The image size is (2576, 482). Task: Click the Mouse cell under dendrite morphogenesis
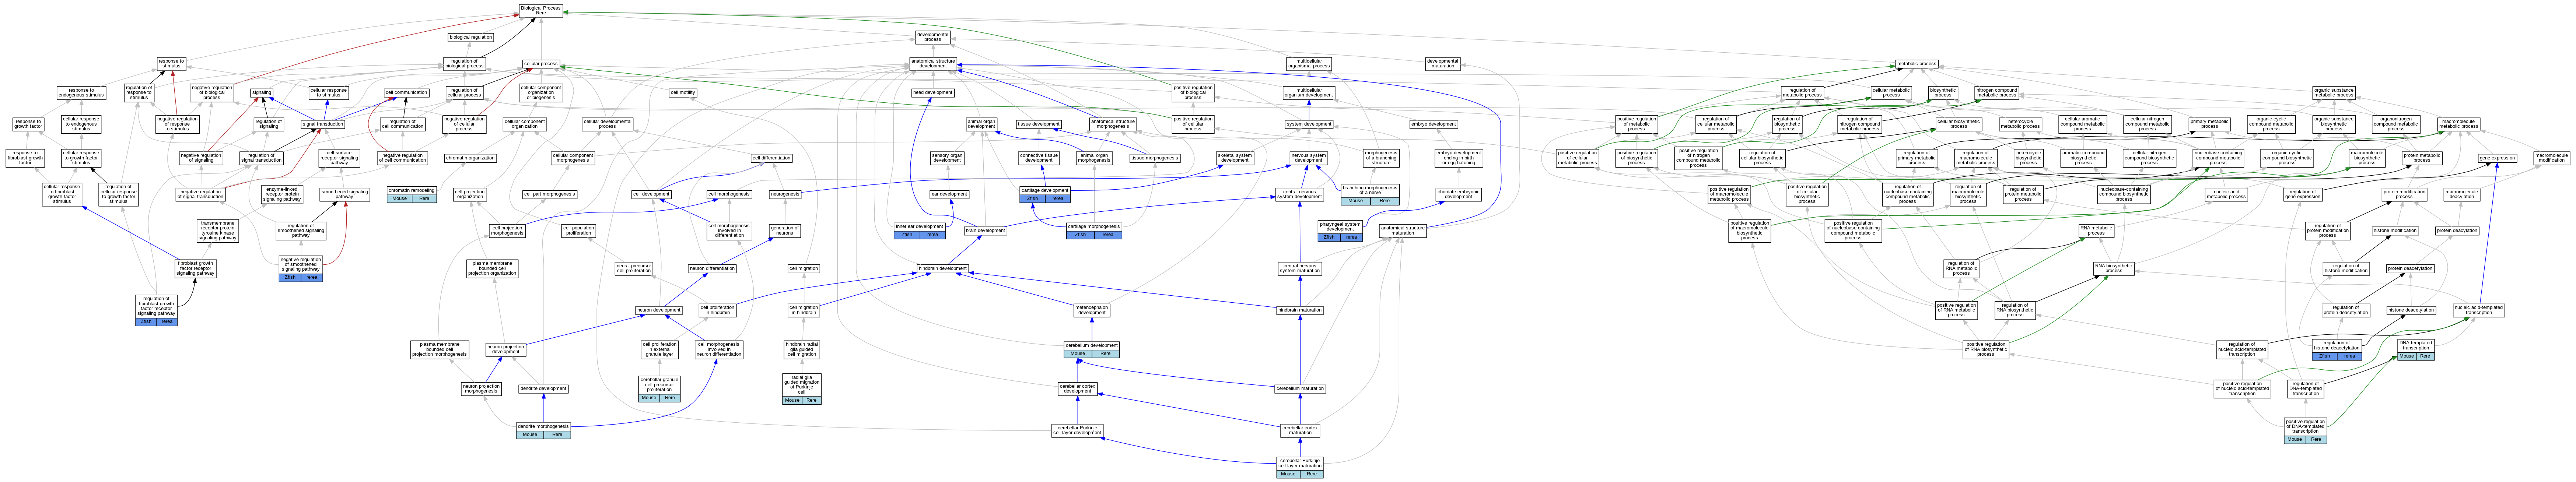click(x=530, y=435)
